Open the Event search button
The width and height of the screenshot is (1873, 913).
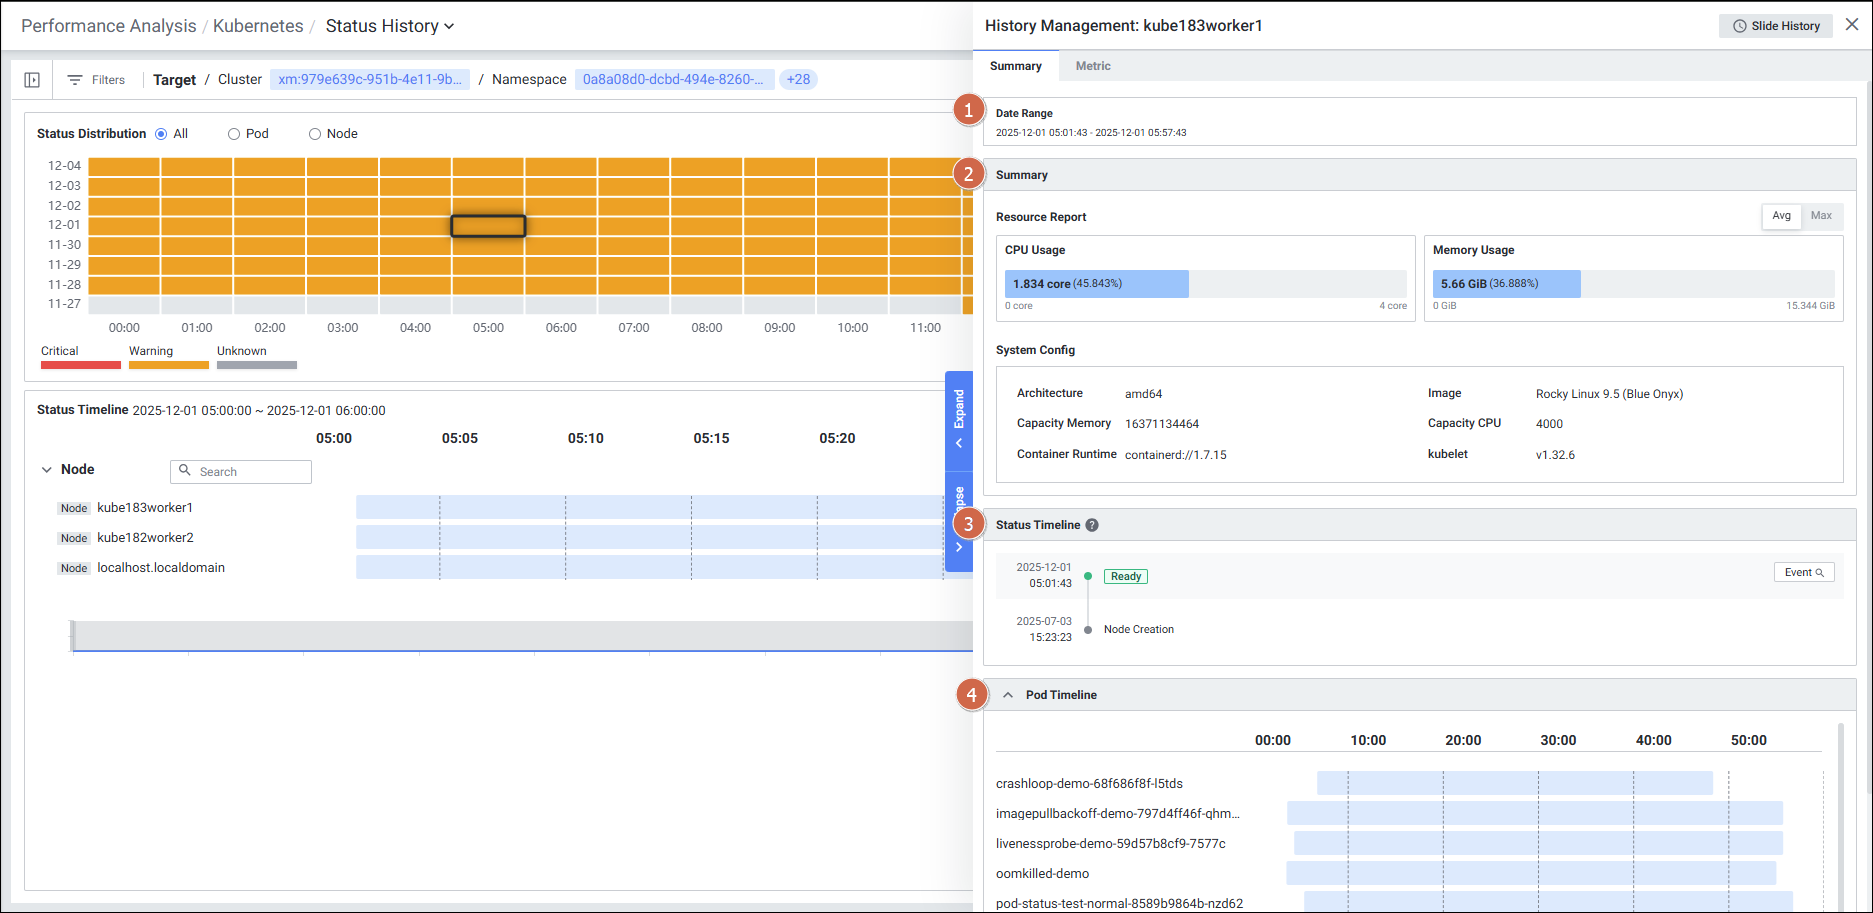(1803, 573)
